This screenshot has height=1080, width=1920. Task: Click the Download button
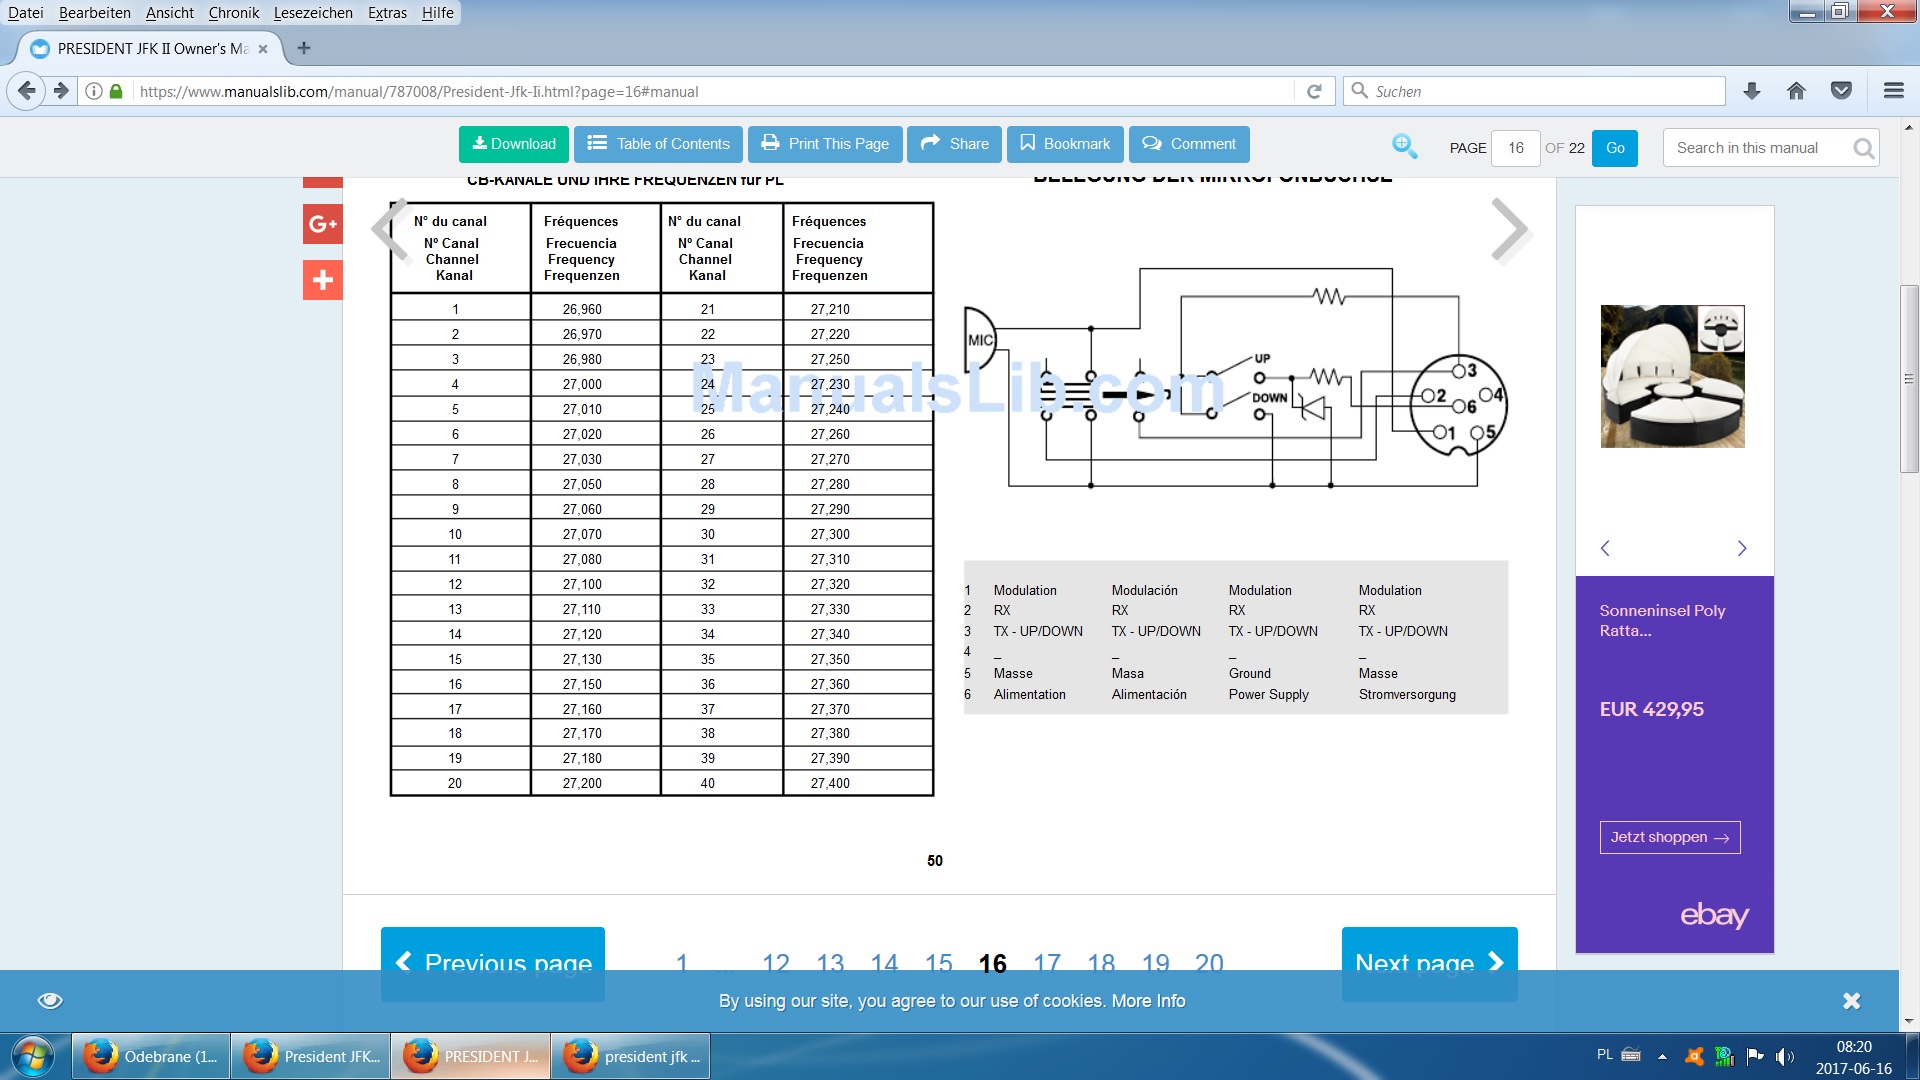514,144
